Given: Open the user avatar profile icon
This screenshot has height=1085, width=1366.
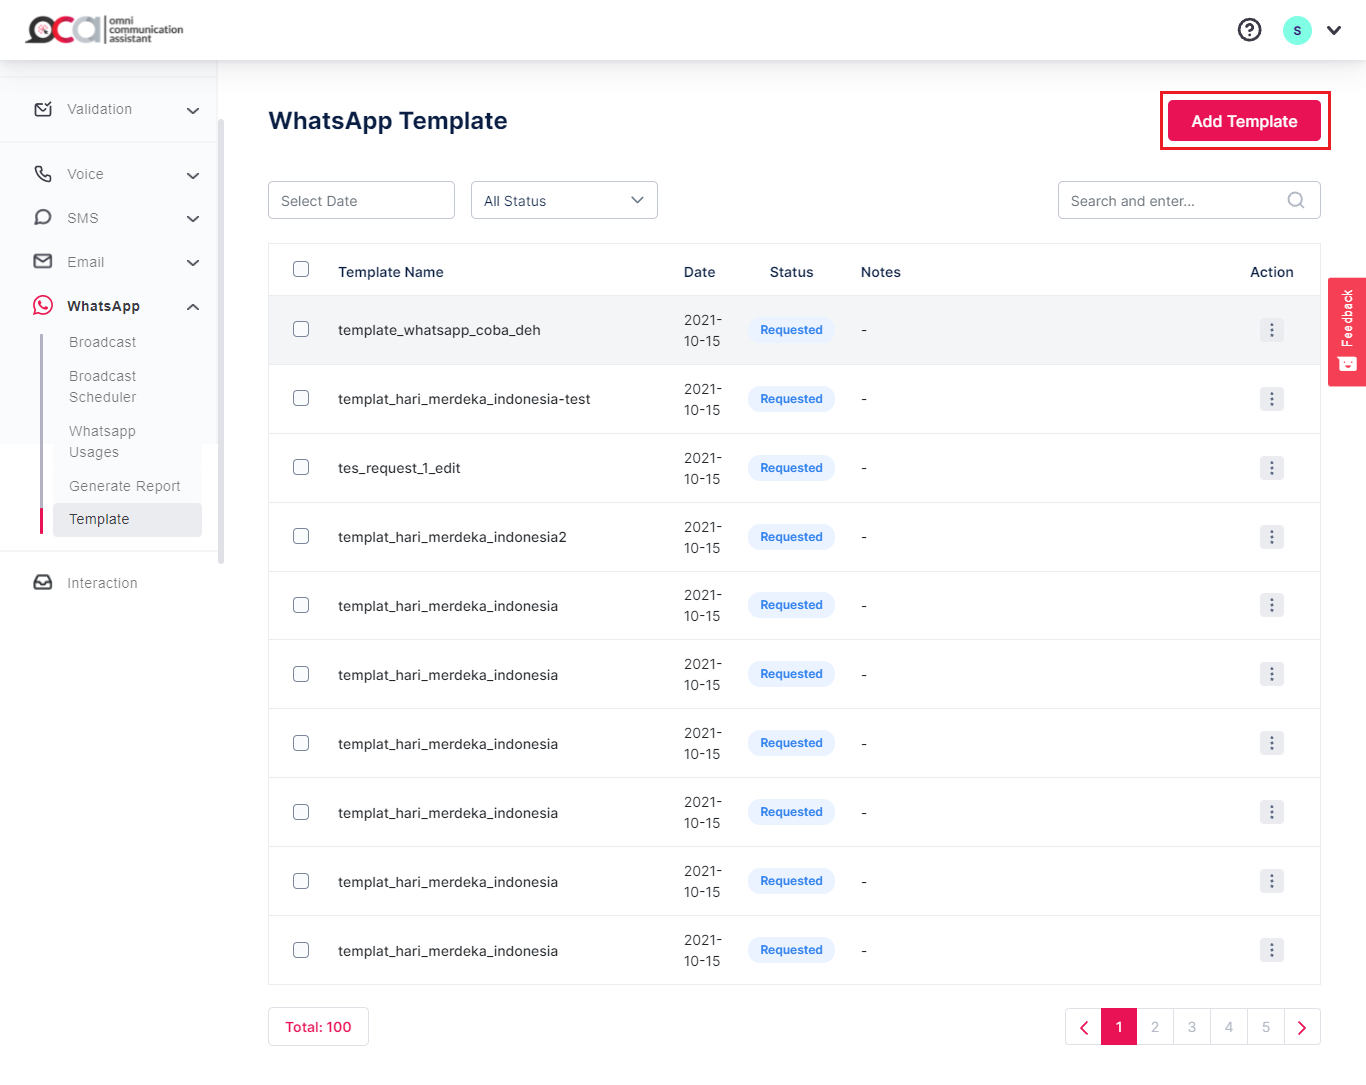Looking at the screenshot, I should coord(1297,30).
